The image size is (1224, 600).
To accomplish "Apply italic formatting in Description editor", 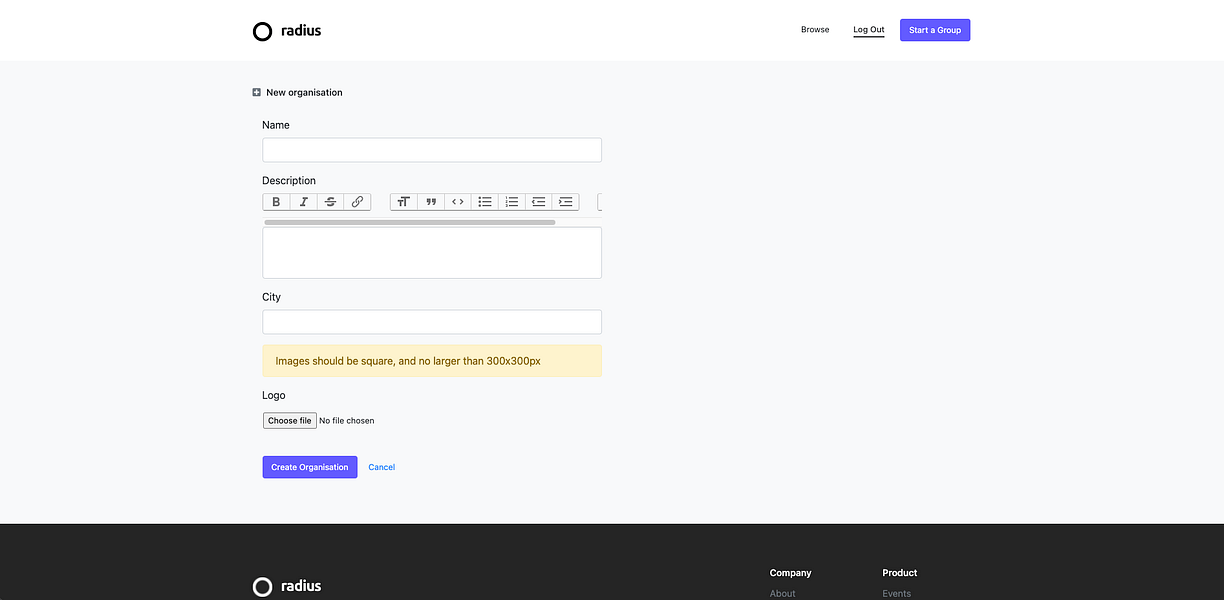I will [304, 202].
